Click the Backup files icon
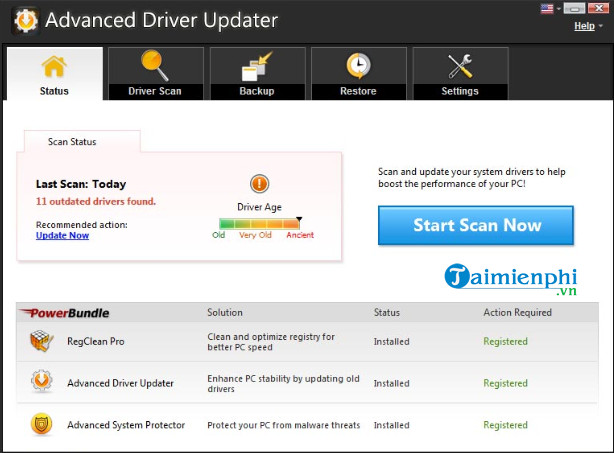This screenshot has width=614, height=453. coord(257,66)
